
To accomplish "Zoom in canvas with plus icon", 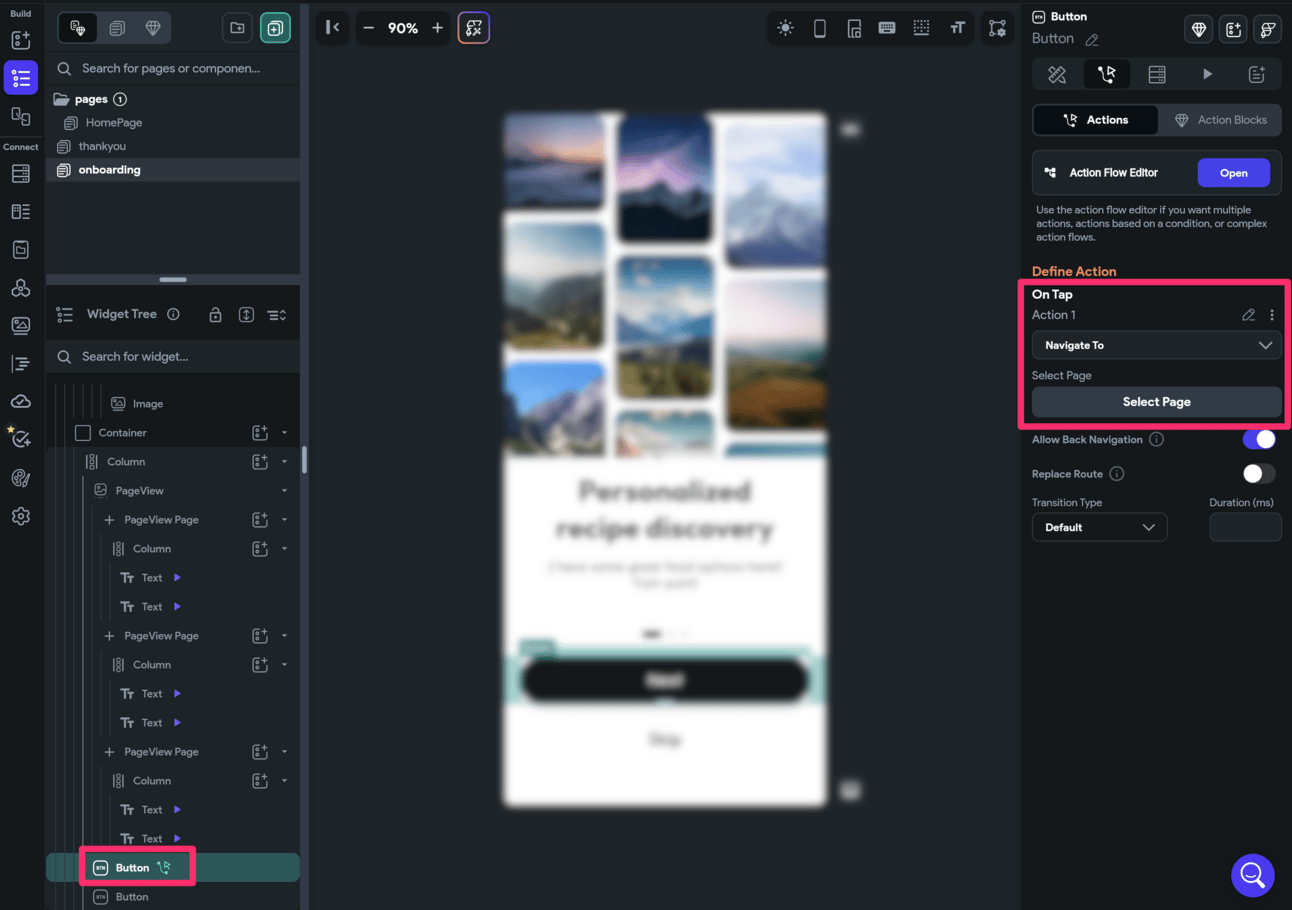I will (x=437, y=28).
